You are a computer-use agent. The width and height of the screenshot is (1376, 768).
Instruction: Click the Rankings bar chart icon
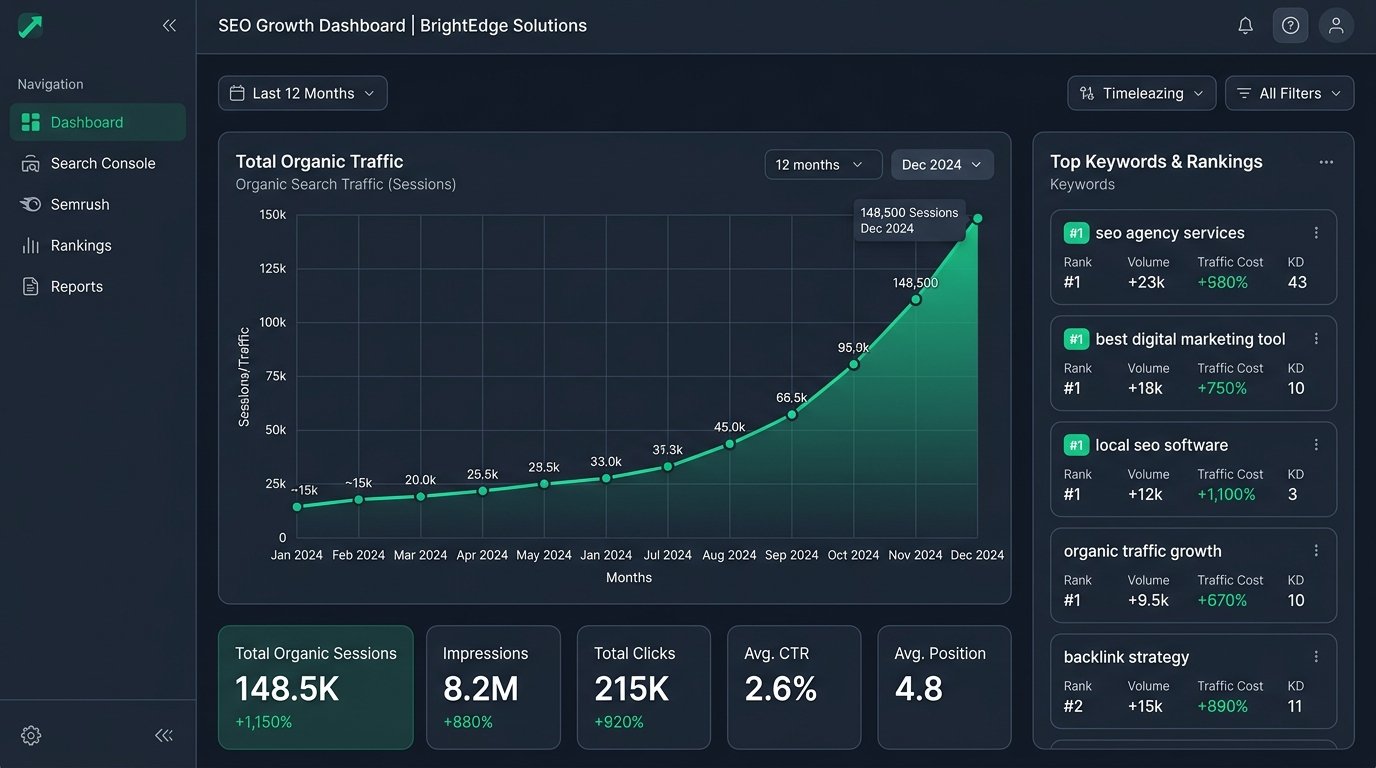(31, 245)
